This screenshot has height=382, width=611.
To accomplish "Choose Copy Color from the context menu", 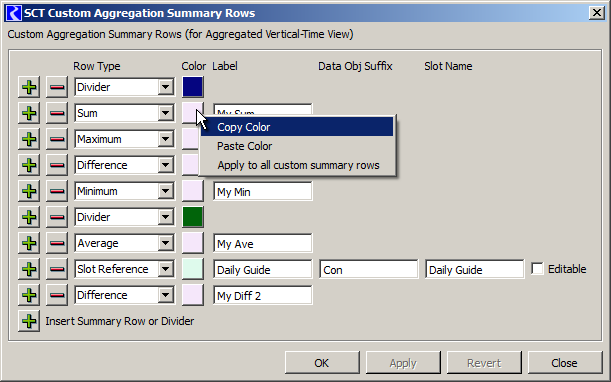I will (x=297, y=127).
